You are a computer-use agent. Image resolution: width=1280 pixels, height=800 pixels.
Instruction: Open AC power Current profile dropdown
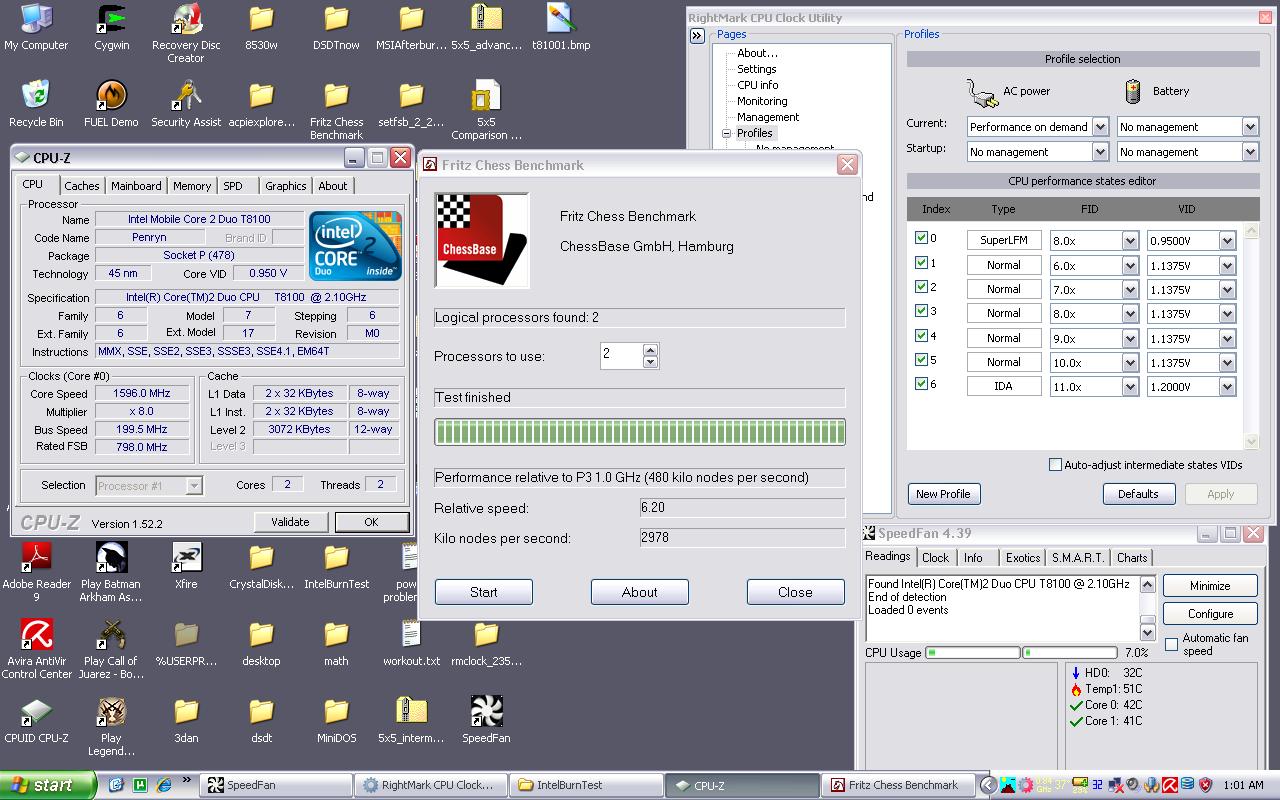(1100, 127)
